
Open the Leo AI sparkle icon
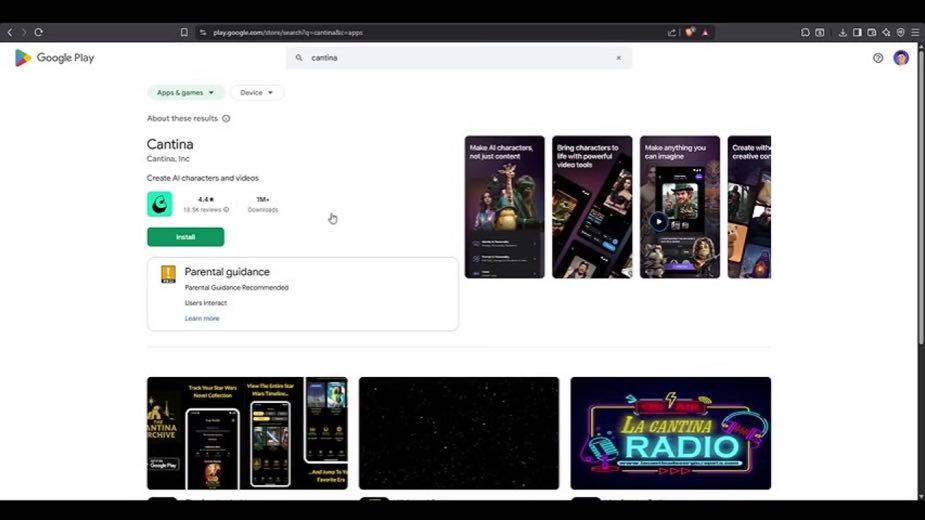tap(886, 32)
